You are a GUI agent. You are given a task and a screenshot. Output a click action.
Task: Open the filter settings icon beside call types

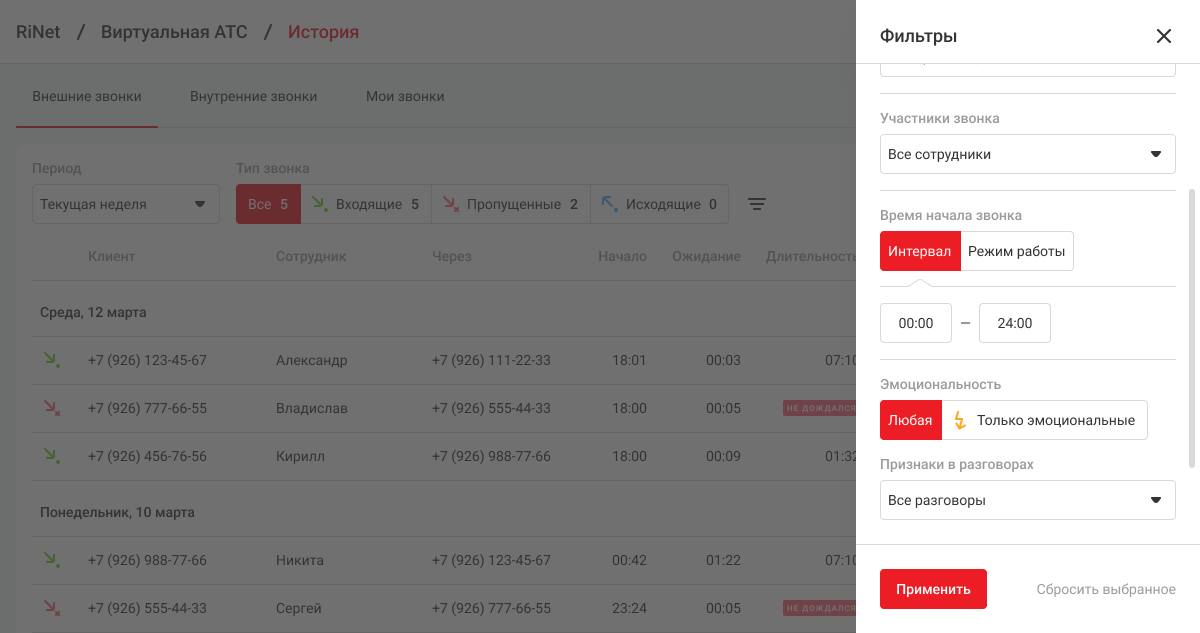point(758,204)
